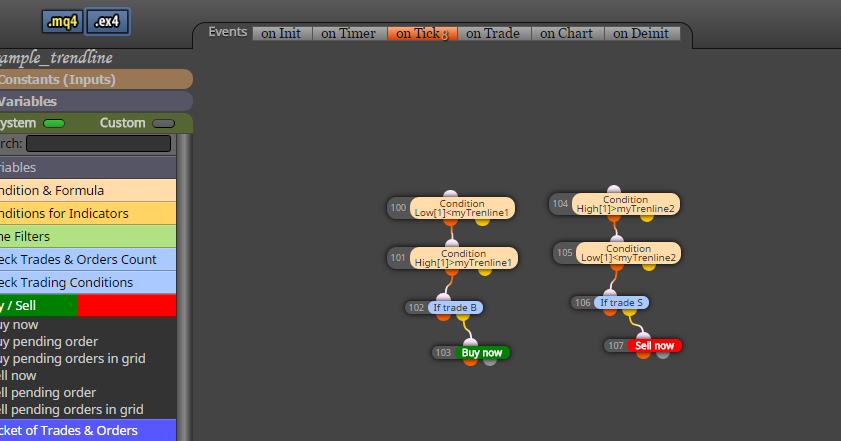Switch to on Trade events tab
The height and width of the screenshot is (441, 841).
coord(493,33)
